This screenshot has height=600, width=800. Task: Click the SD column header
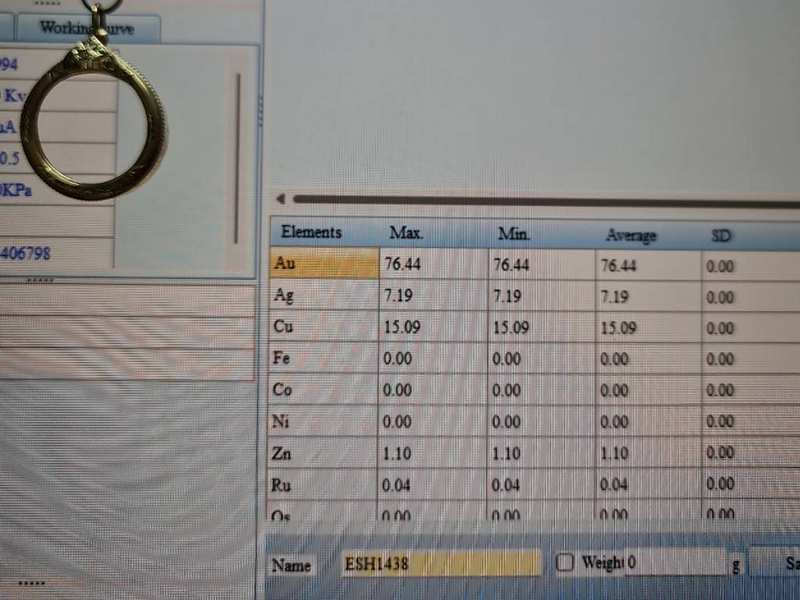coord(720,236)
